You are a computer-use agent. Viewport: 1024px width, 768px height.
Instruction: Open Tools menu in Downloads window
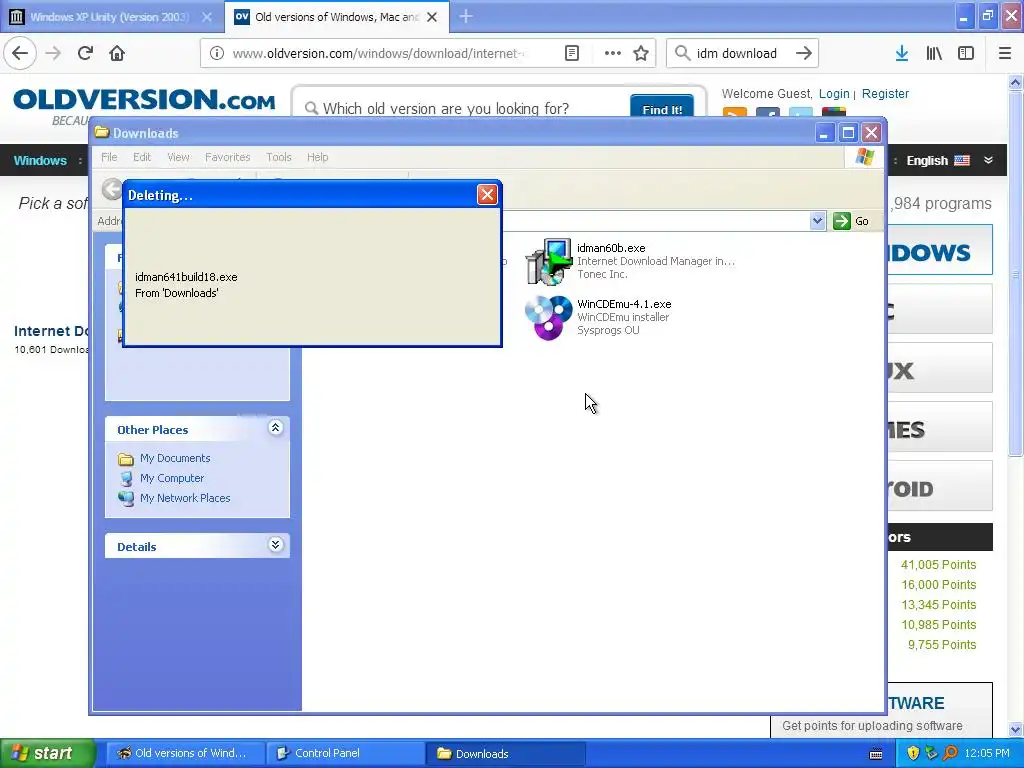point(279,157)
